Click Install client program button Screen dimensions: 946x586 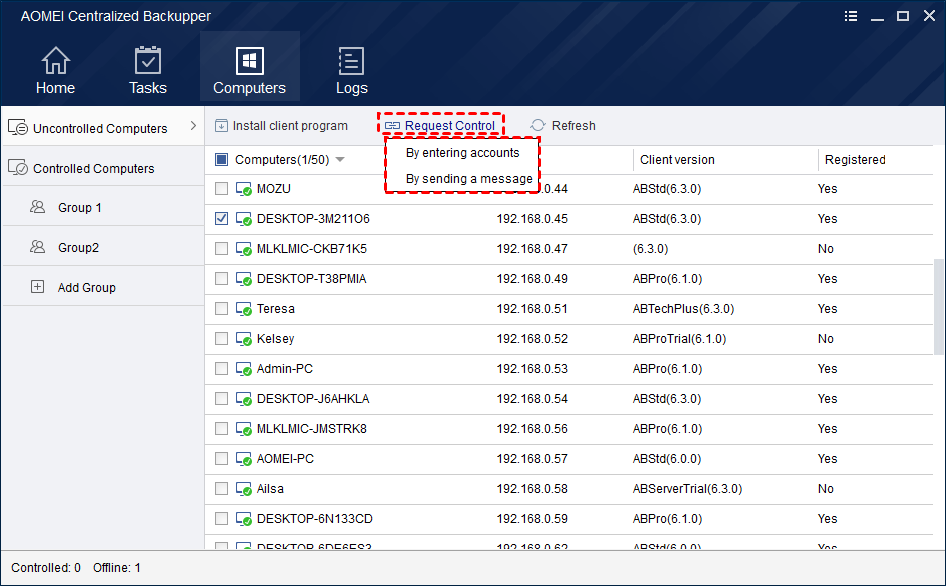tap(281, 126)
